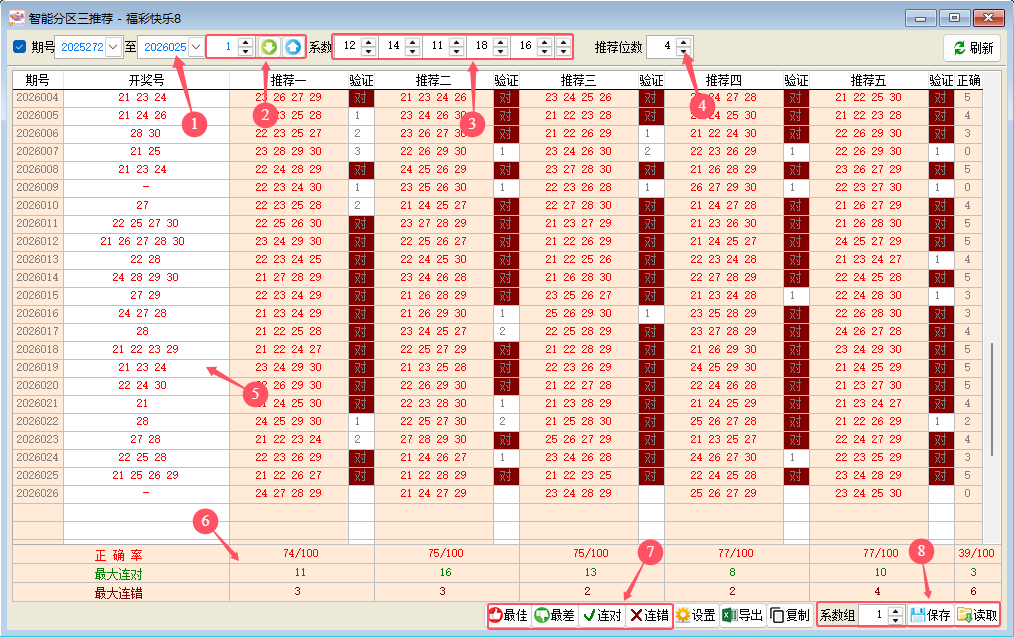
Task: Save coefficient group with 保存 button
Action: [930, 616]
